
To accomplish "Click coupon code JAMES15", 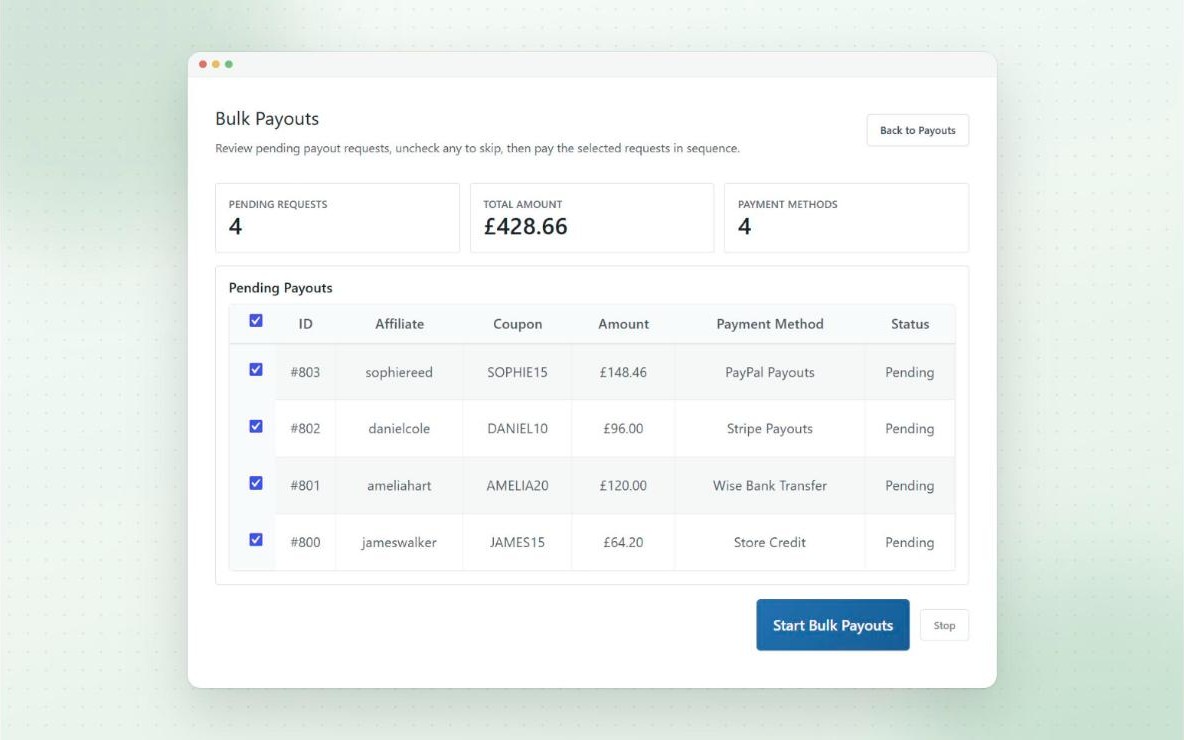I will pyautogui.click(x=517, y=542).
